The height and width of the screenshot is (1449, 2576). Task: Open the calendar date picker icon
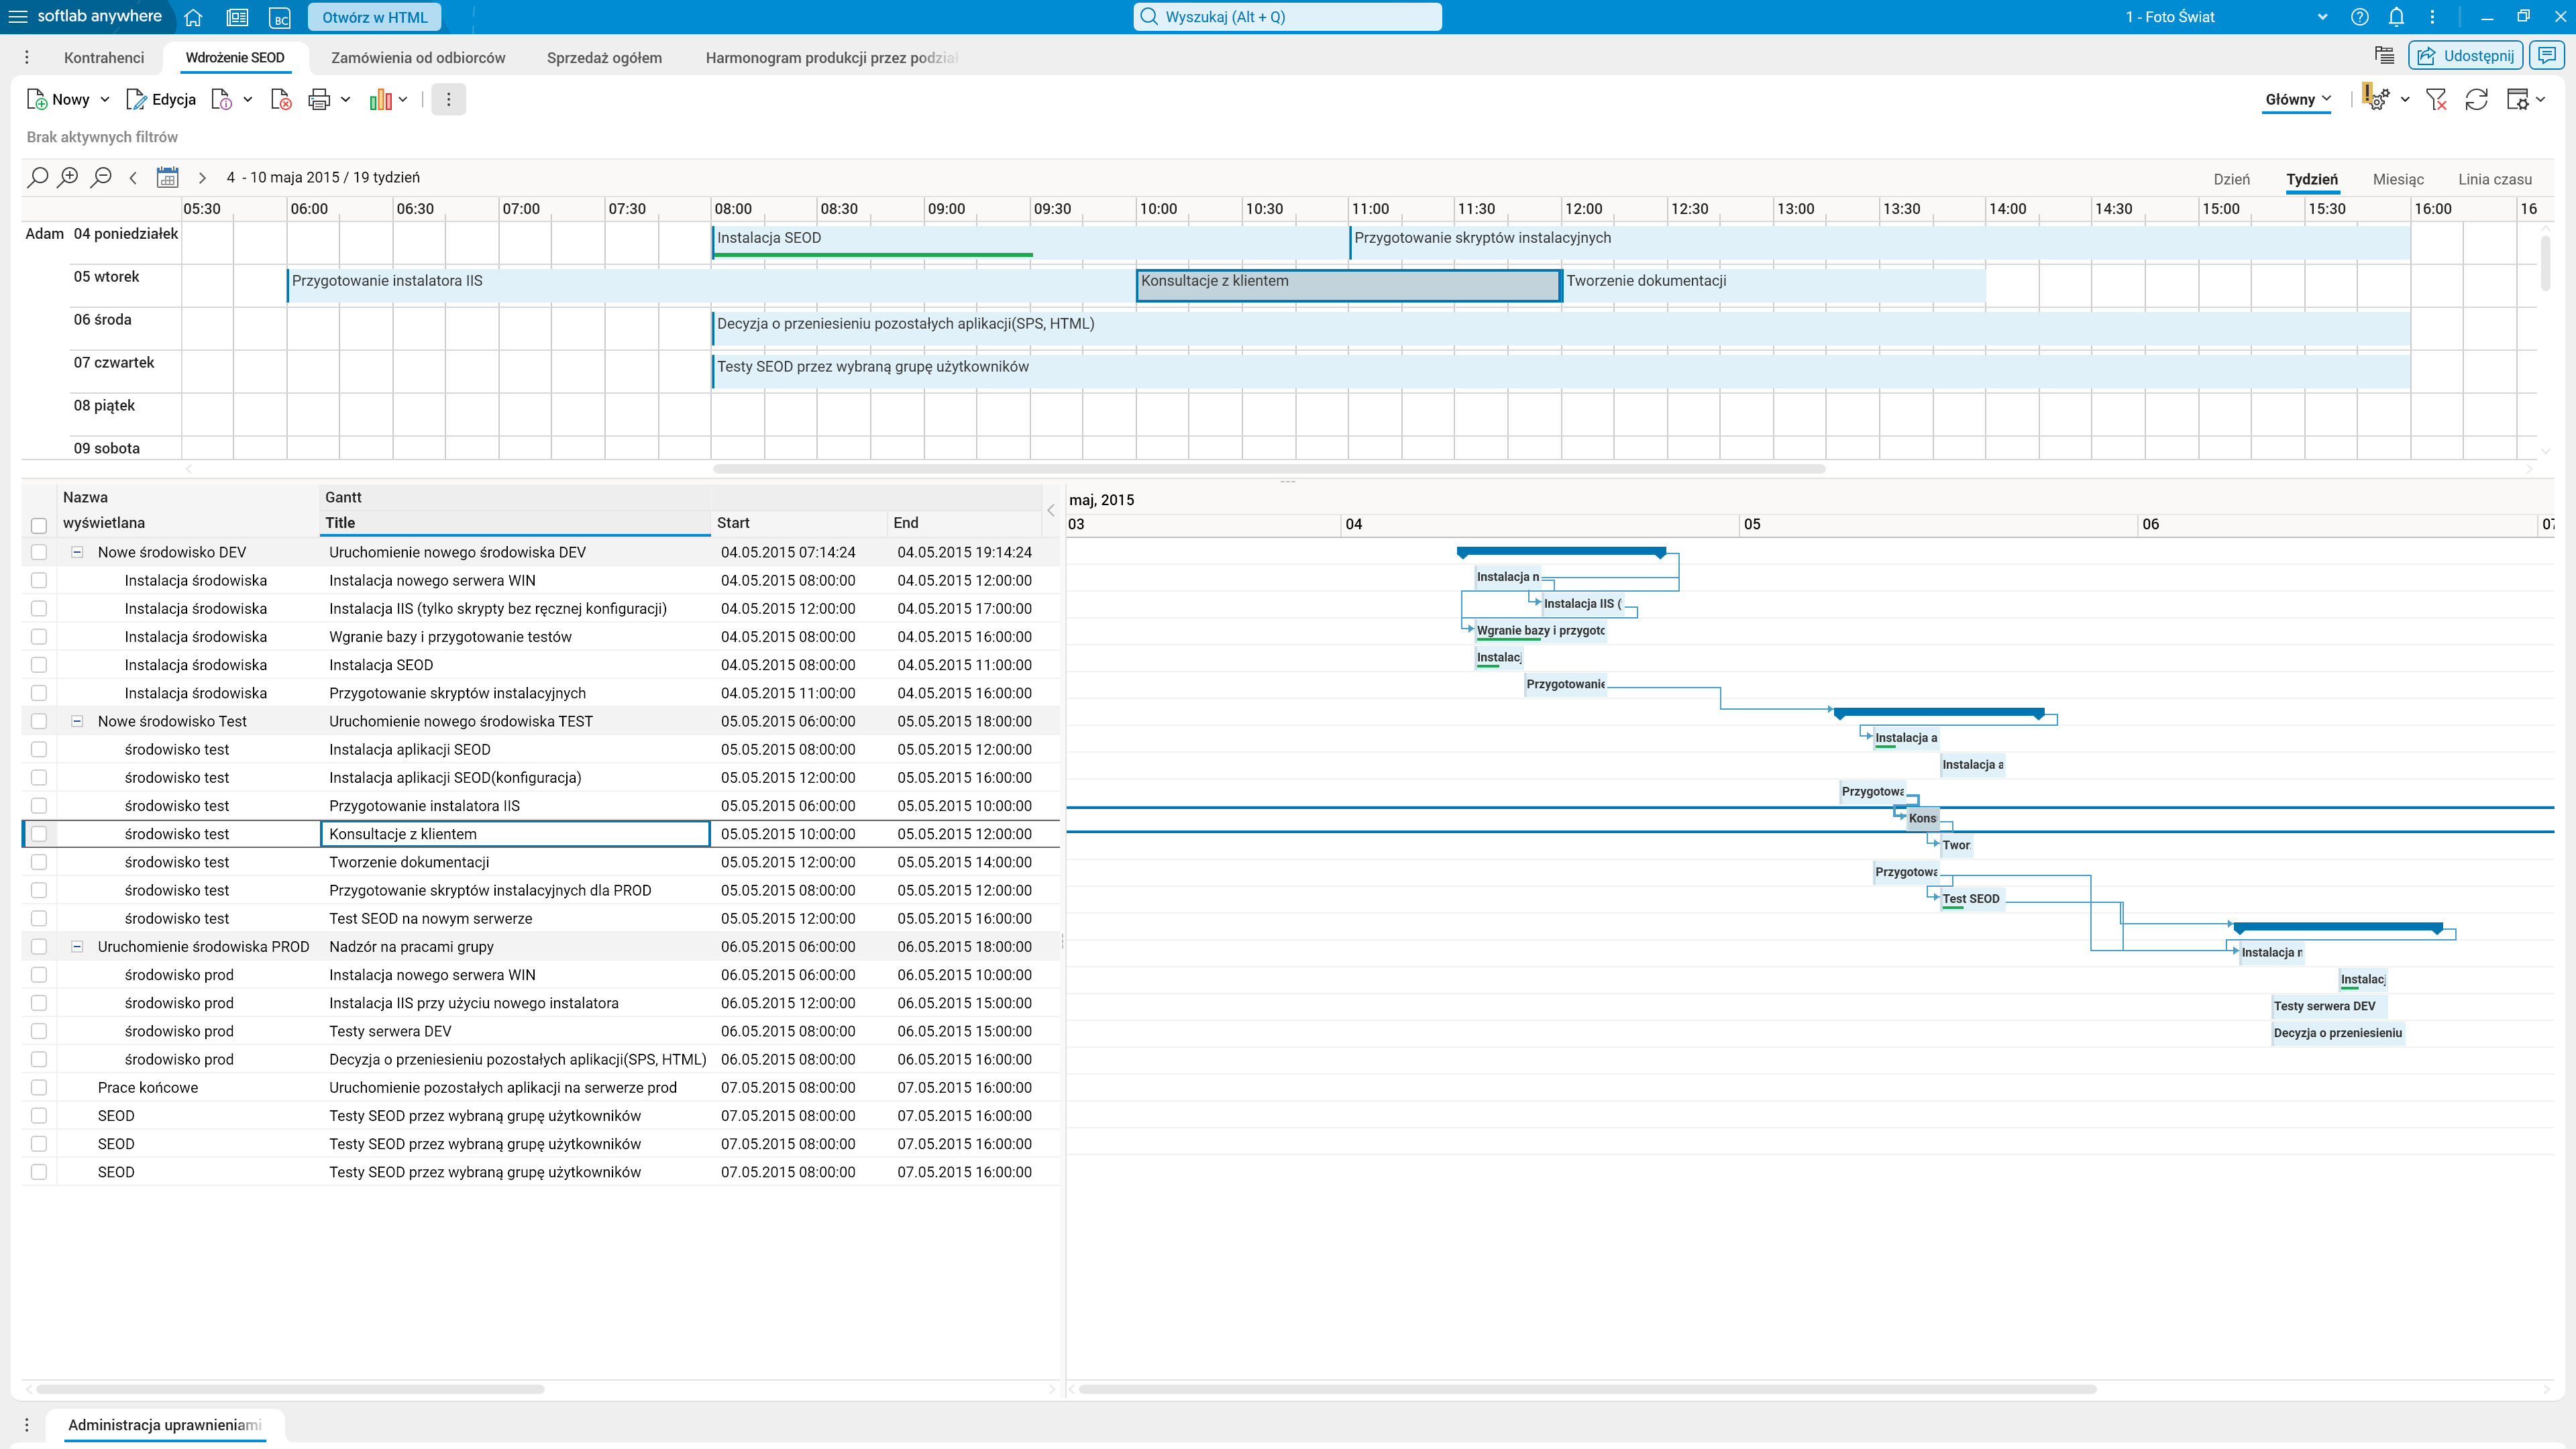point(167,177)
